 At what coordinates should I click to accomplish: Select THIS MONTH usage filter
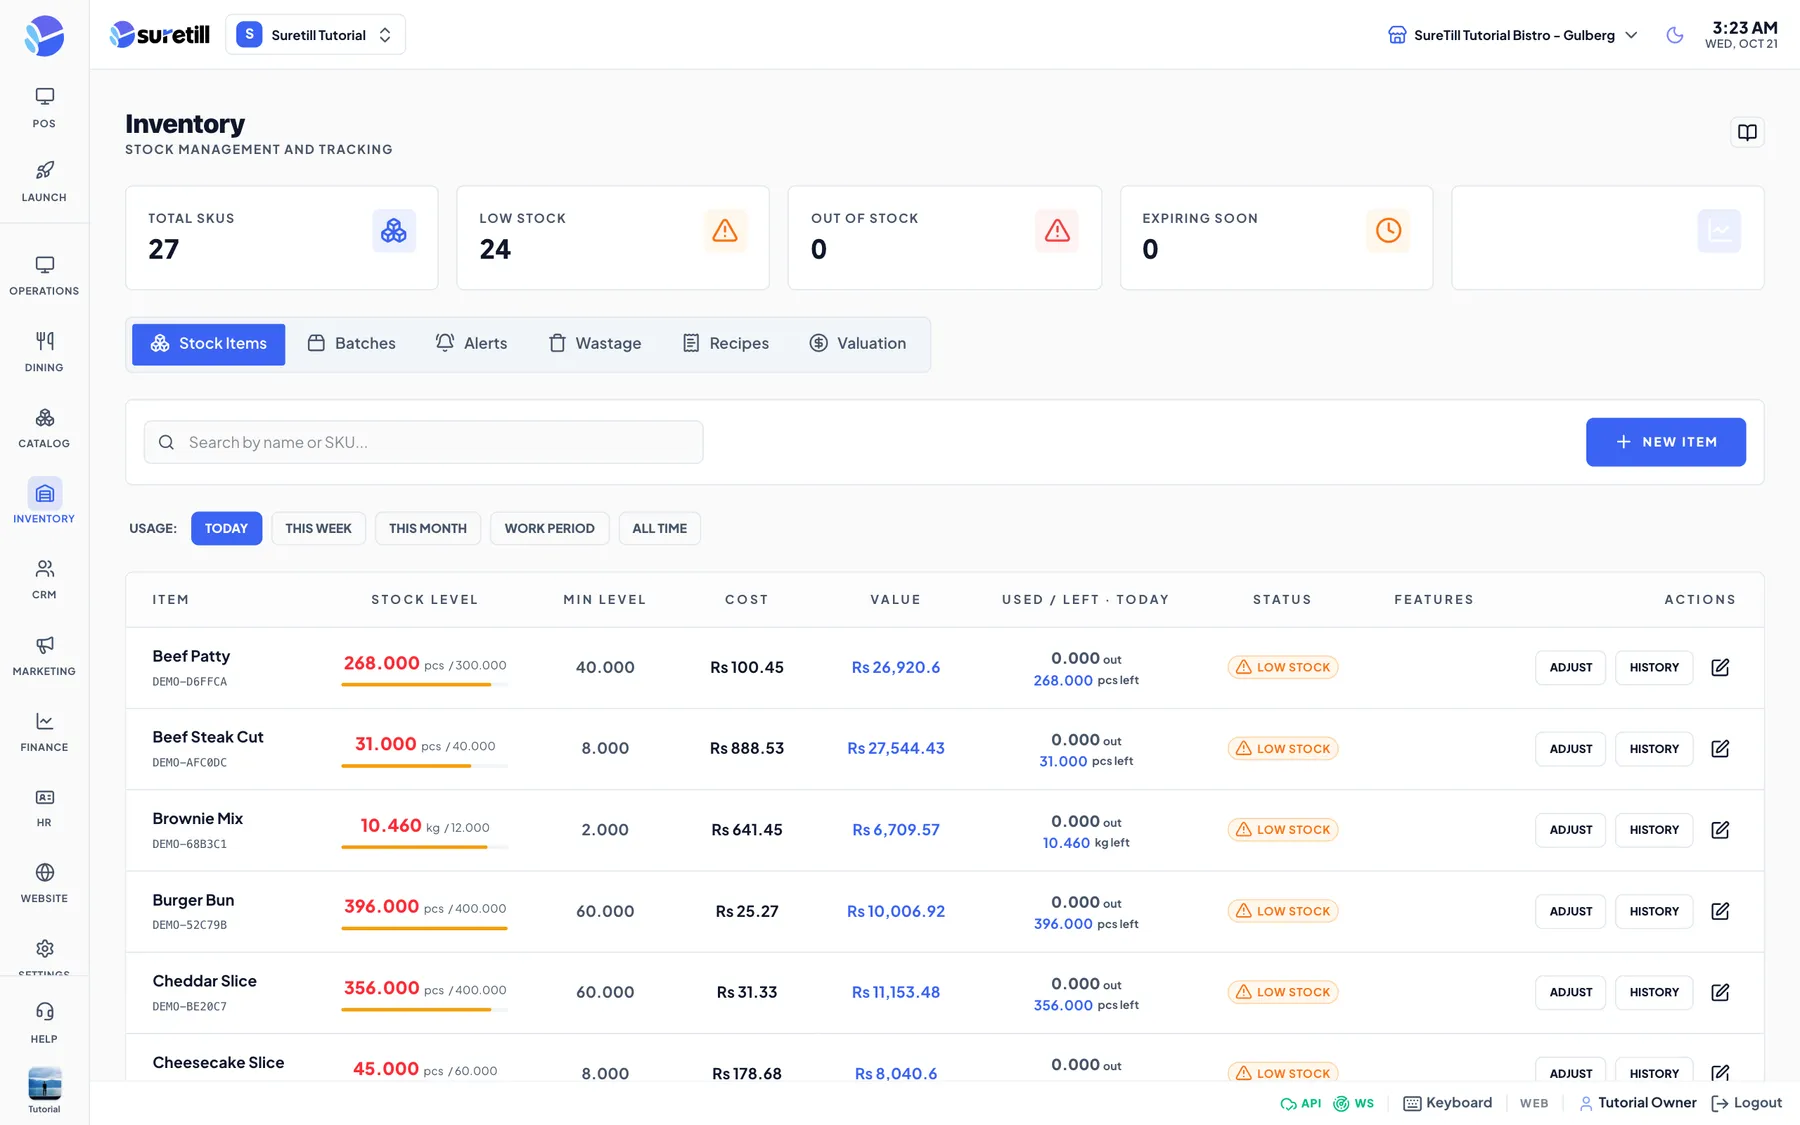coord(428,528)
